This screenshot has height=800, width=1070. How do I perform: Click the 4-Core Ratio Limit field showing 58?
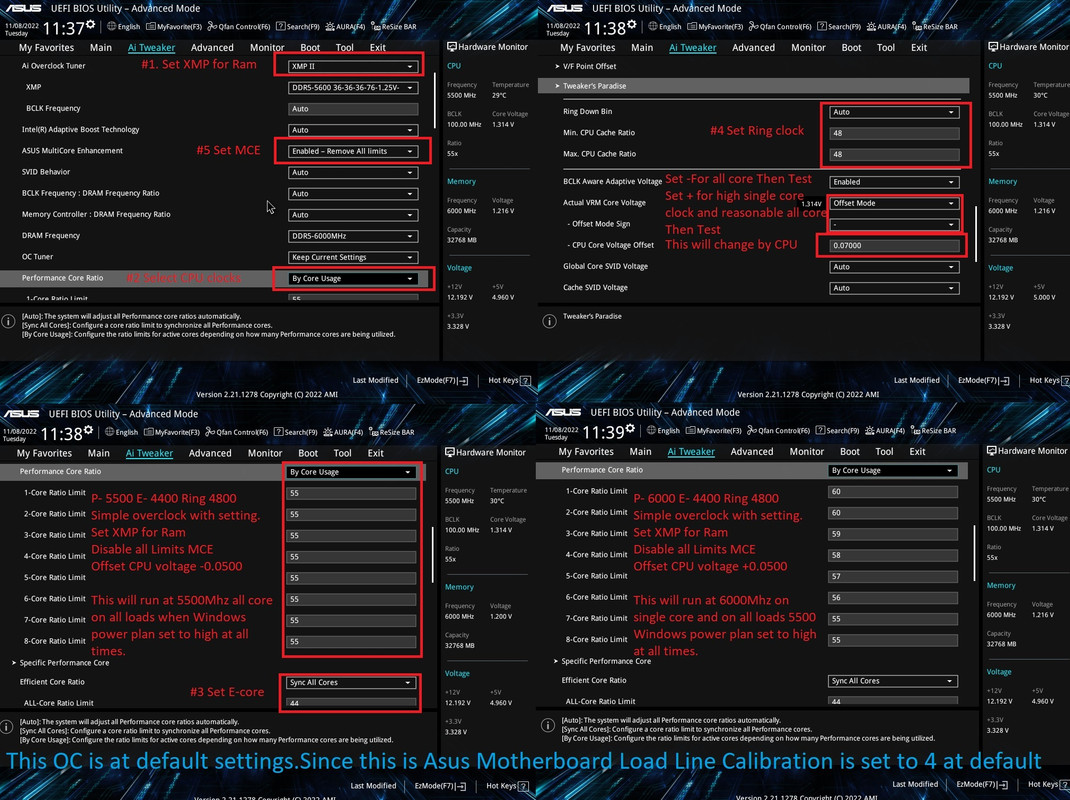point(893,555)
